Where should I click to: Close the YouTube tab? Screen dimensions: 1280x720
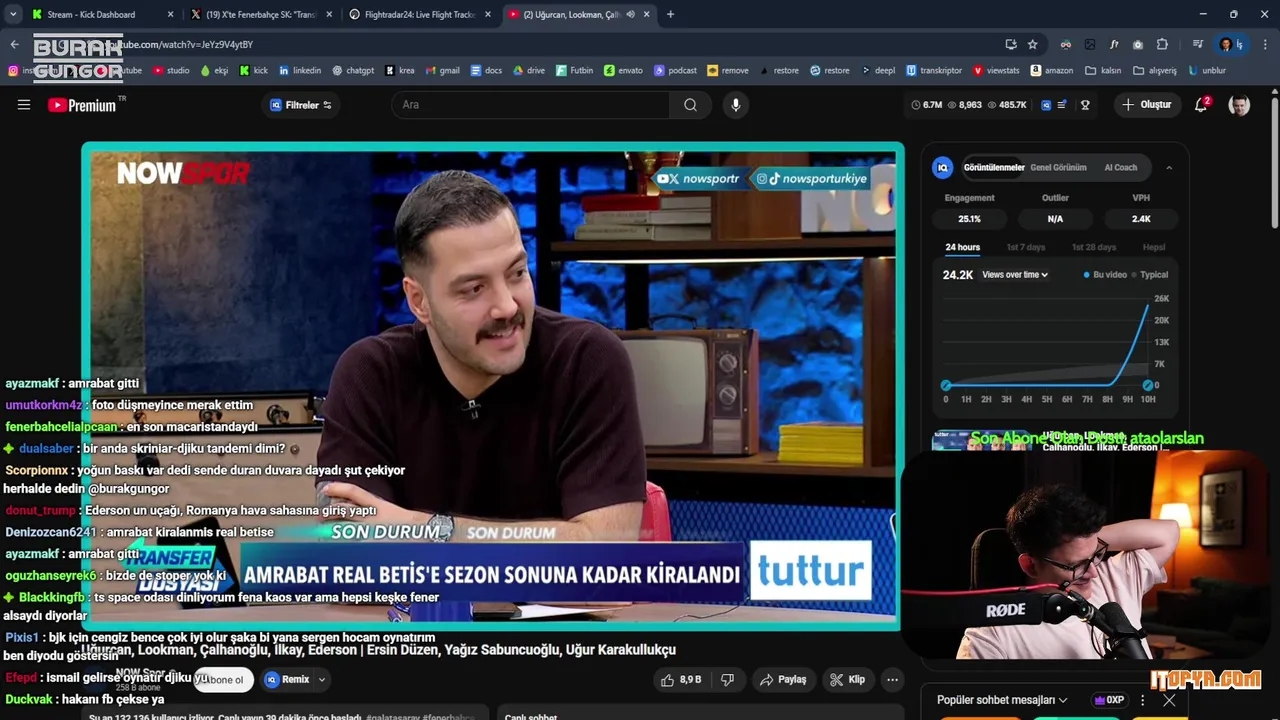646,14
